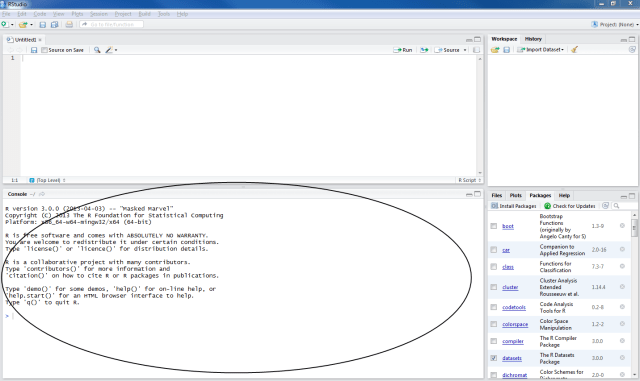
Task: Toggle the class package checkbox
Action: tap(493, 267)
